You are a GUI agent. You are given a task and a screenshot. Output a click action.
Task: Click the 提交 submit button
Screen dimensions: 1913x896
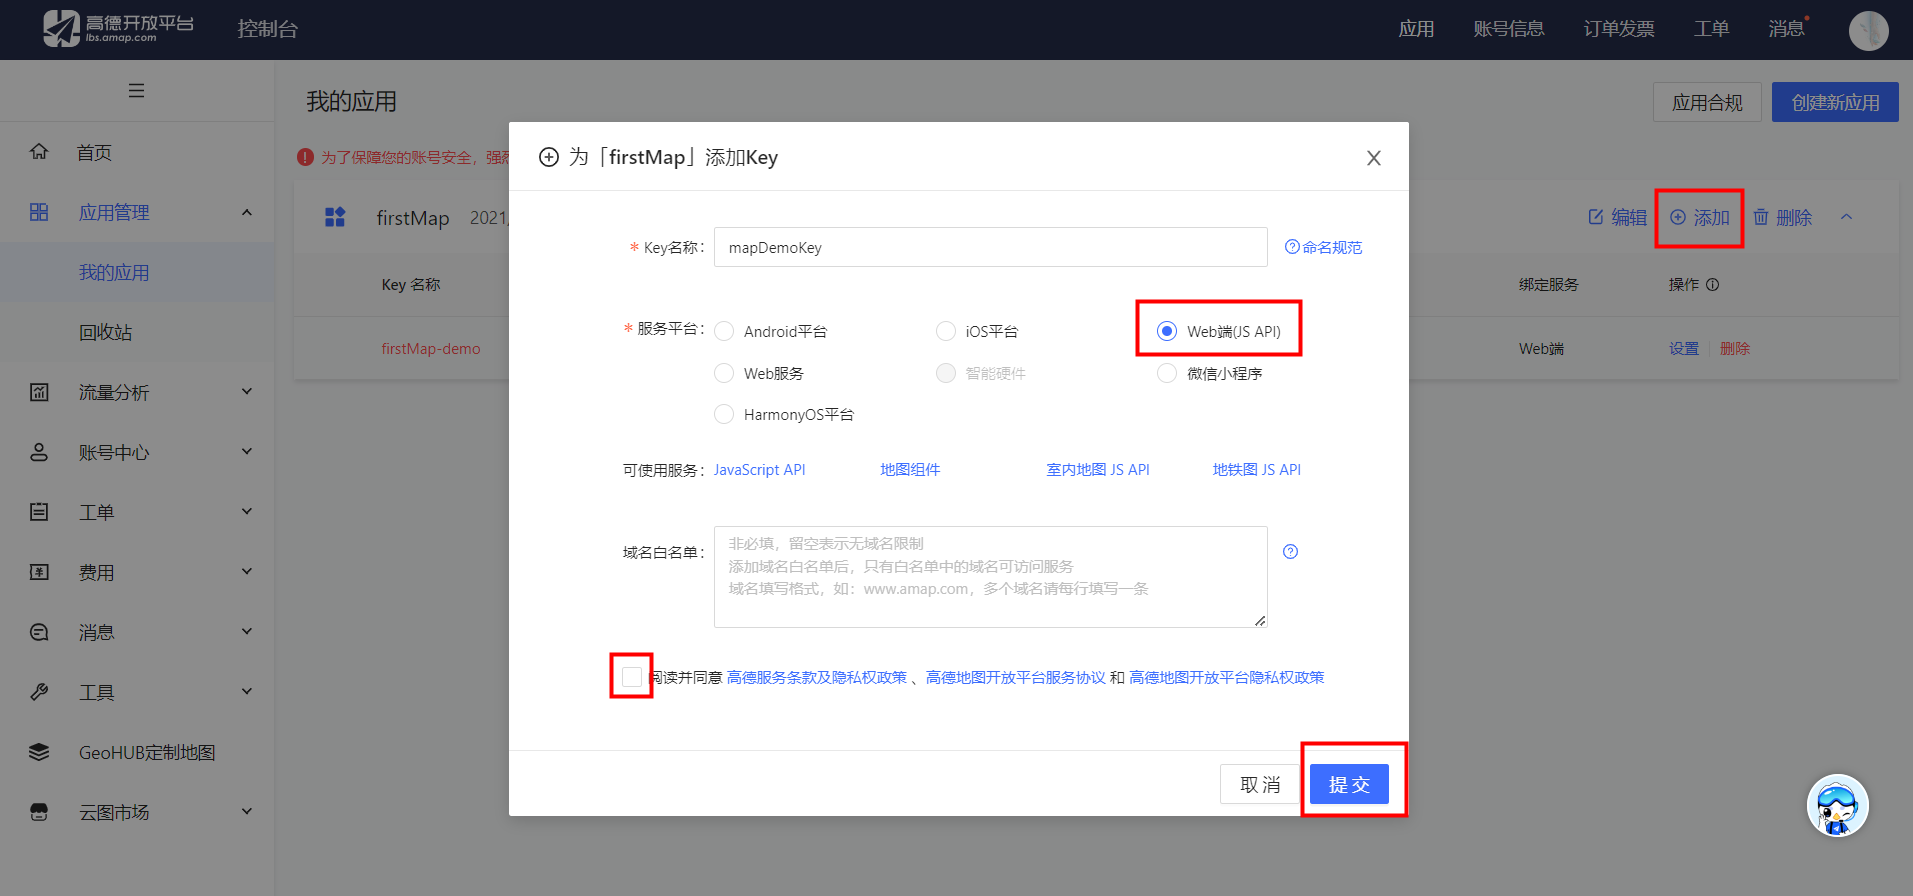click(x=1349, y=784)
